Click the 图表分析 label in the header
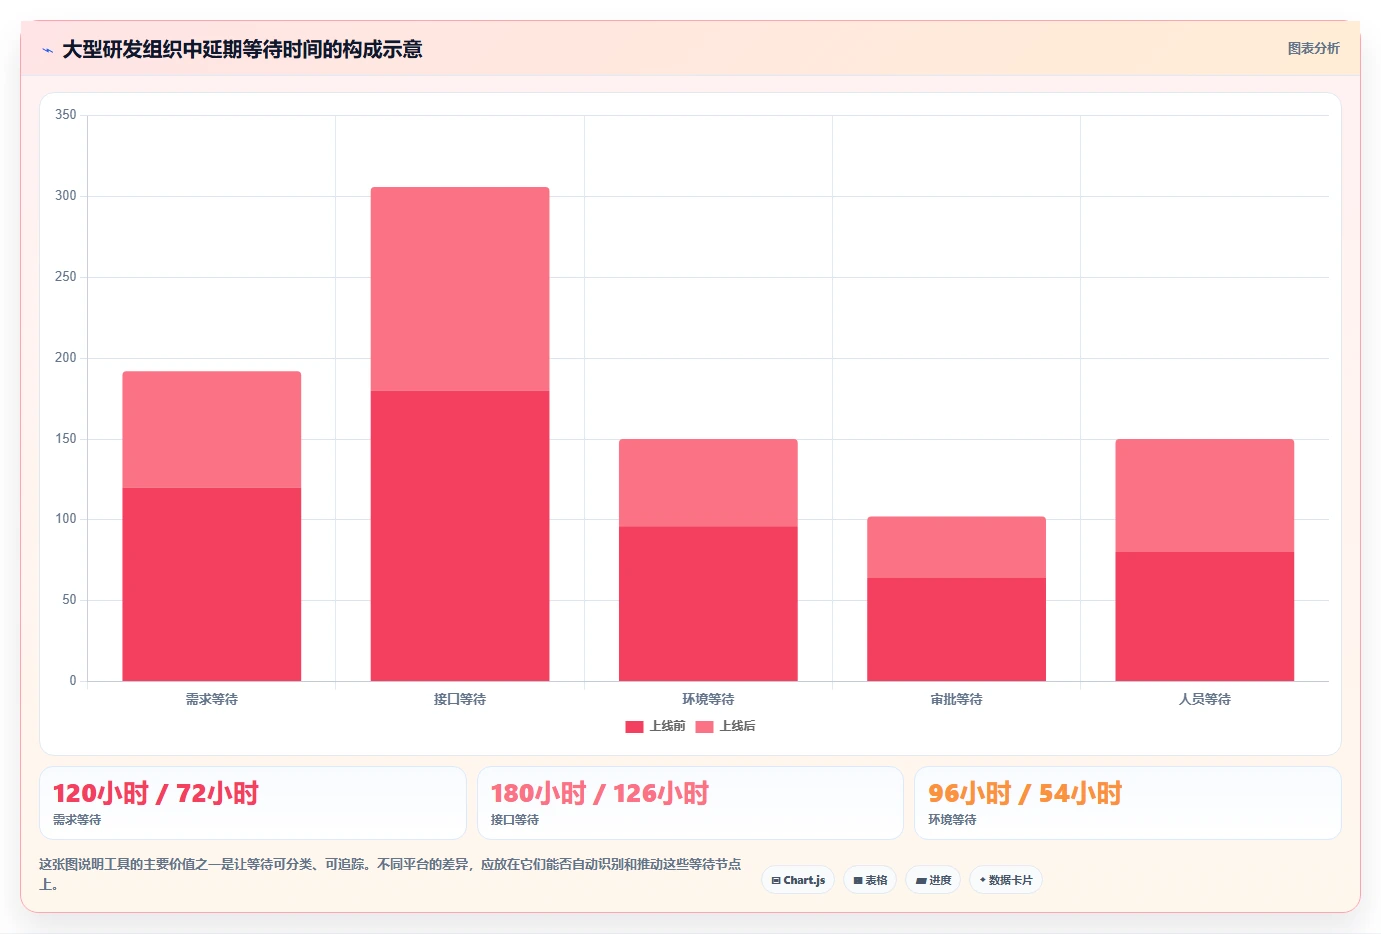 1313,48
